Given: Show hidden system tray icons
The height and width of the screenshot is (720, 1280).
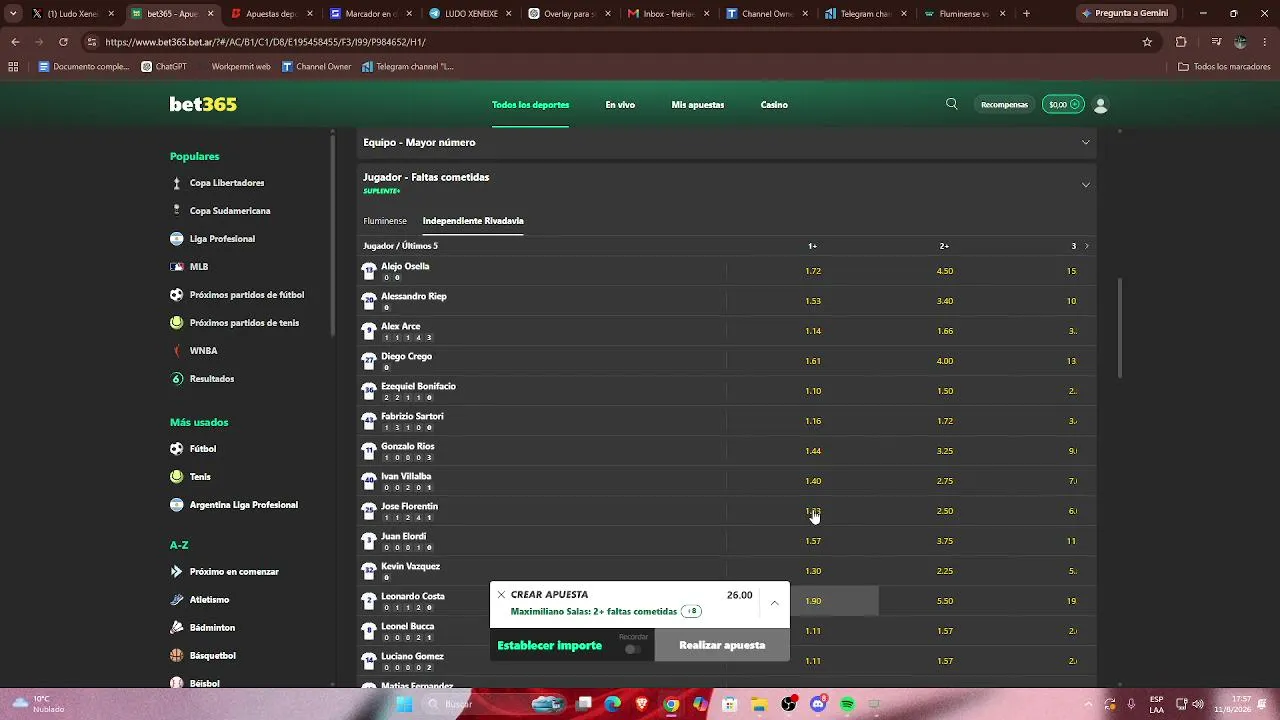Looking at the screenshot, I should [1089, 704].
